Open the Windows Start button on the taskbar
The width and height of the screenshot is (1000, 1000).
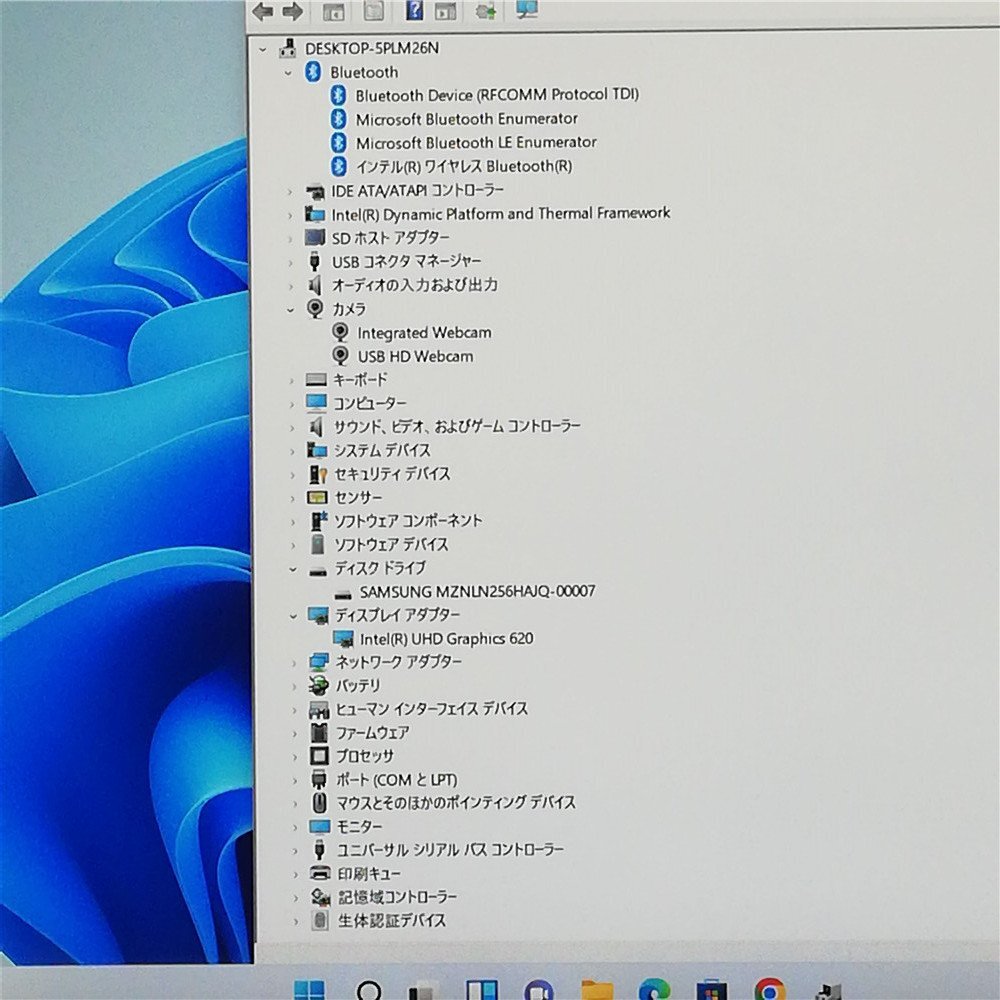(309, 990)
